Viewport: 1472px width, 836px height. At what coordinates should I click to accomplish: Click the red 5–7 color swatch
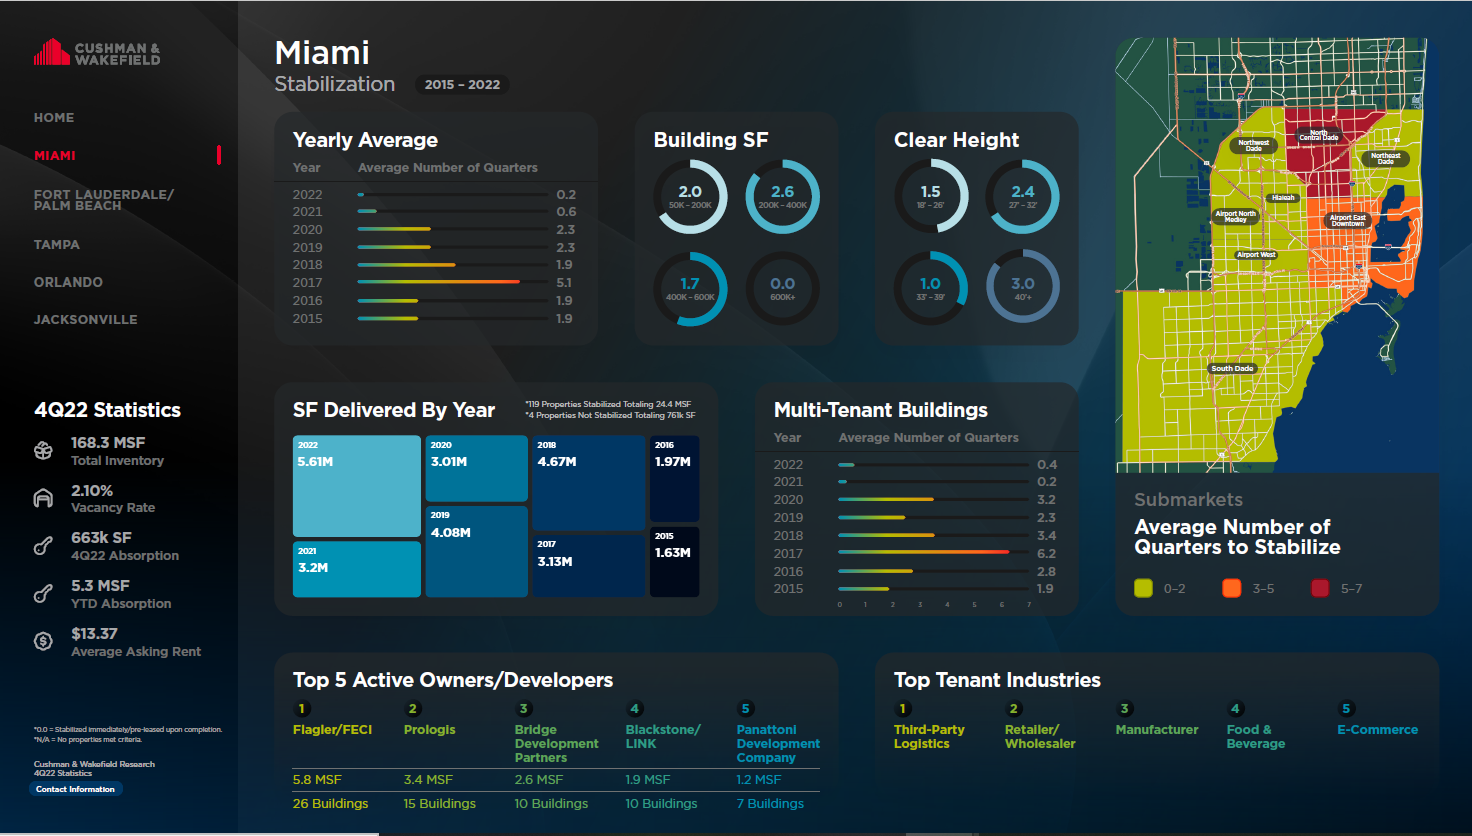pyautogui.click(x=1321, y=588)
